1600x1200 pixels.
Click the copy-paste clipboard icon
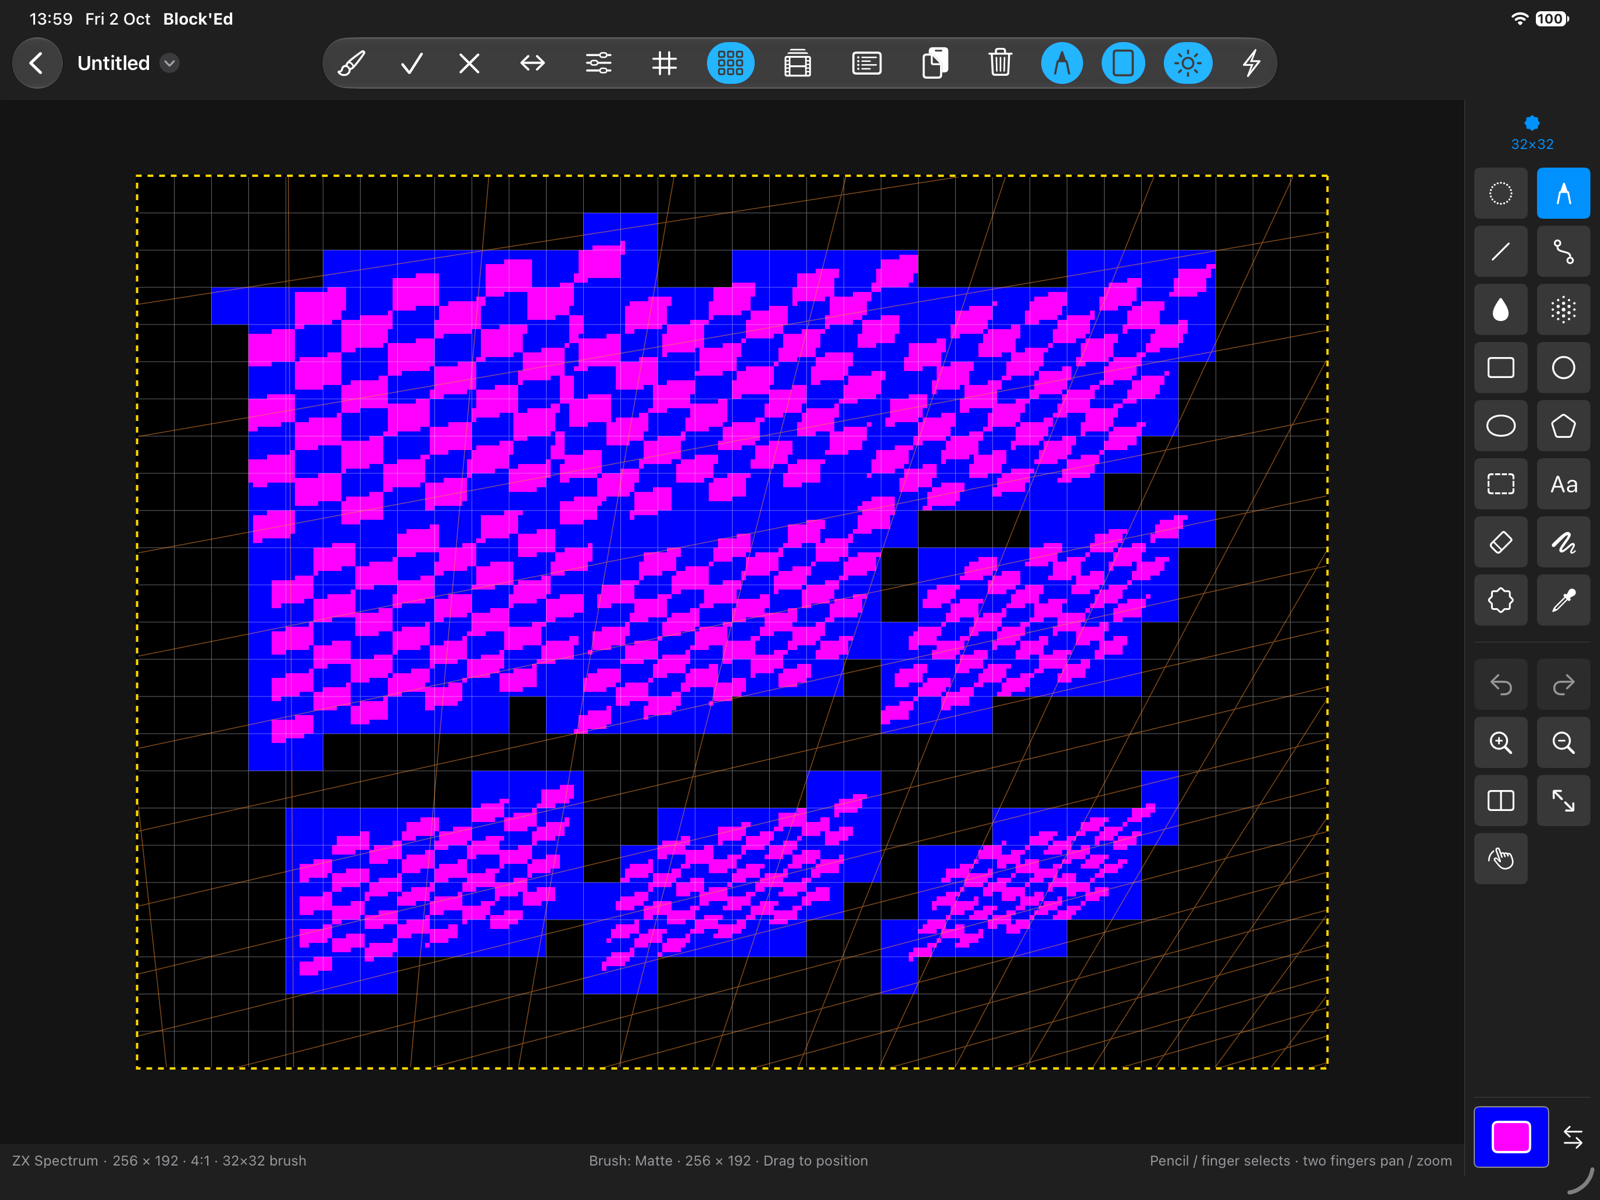[x=935, y=63]
